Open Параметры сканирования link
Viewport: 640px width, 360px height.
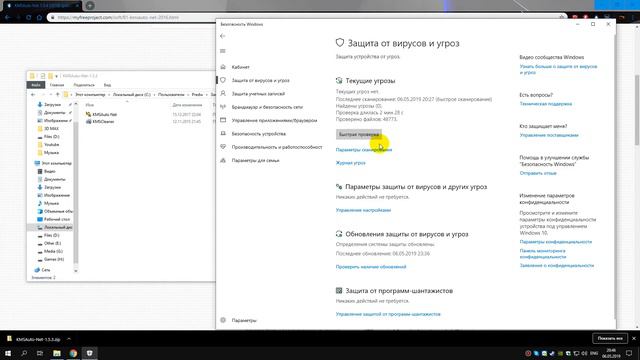pos(364,150)
